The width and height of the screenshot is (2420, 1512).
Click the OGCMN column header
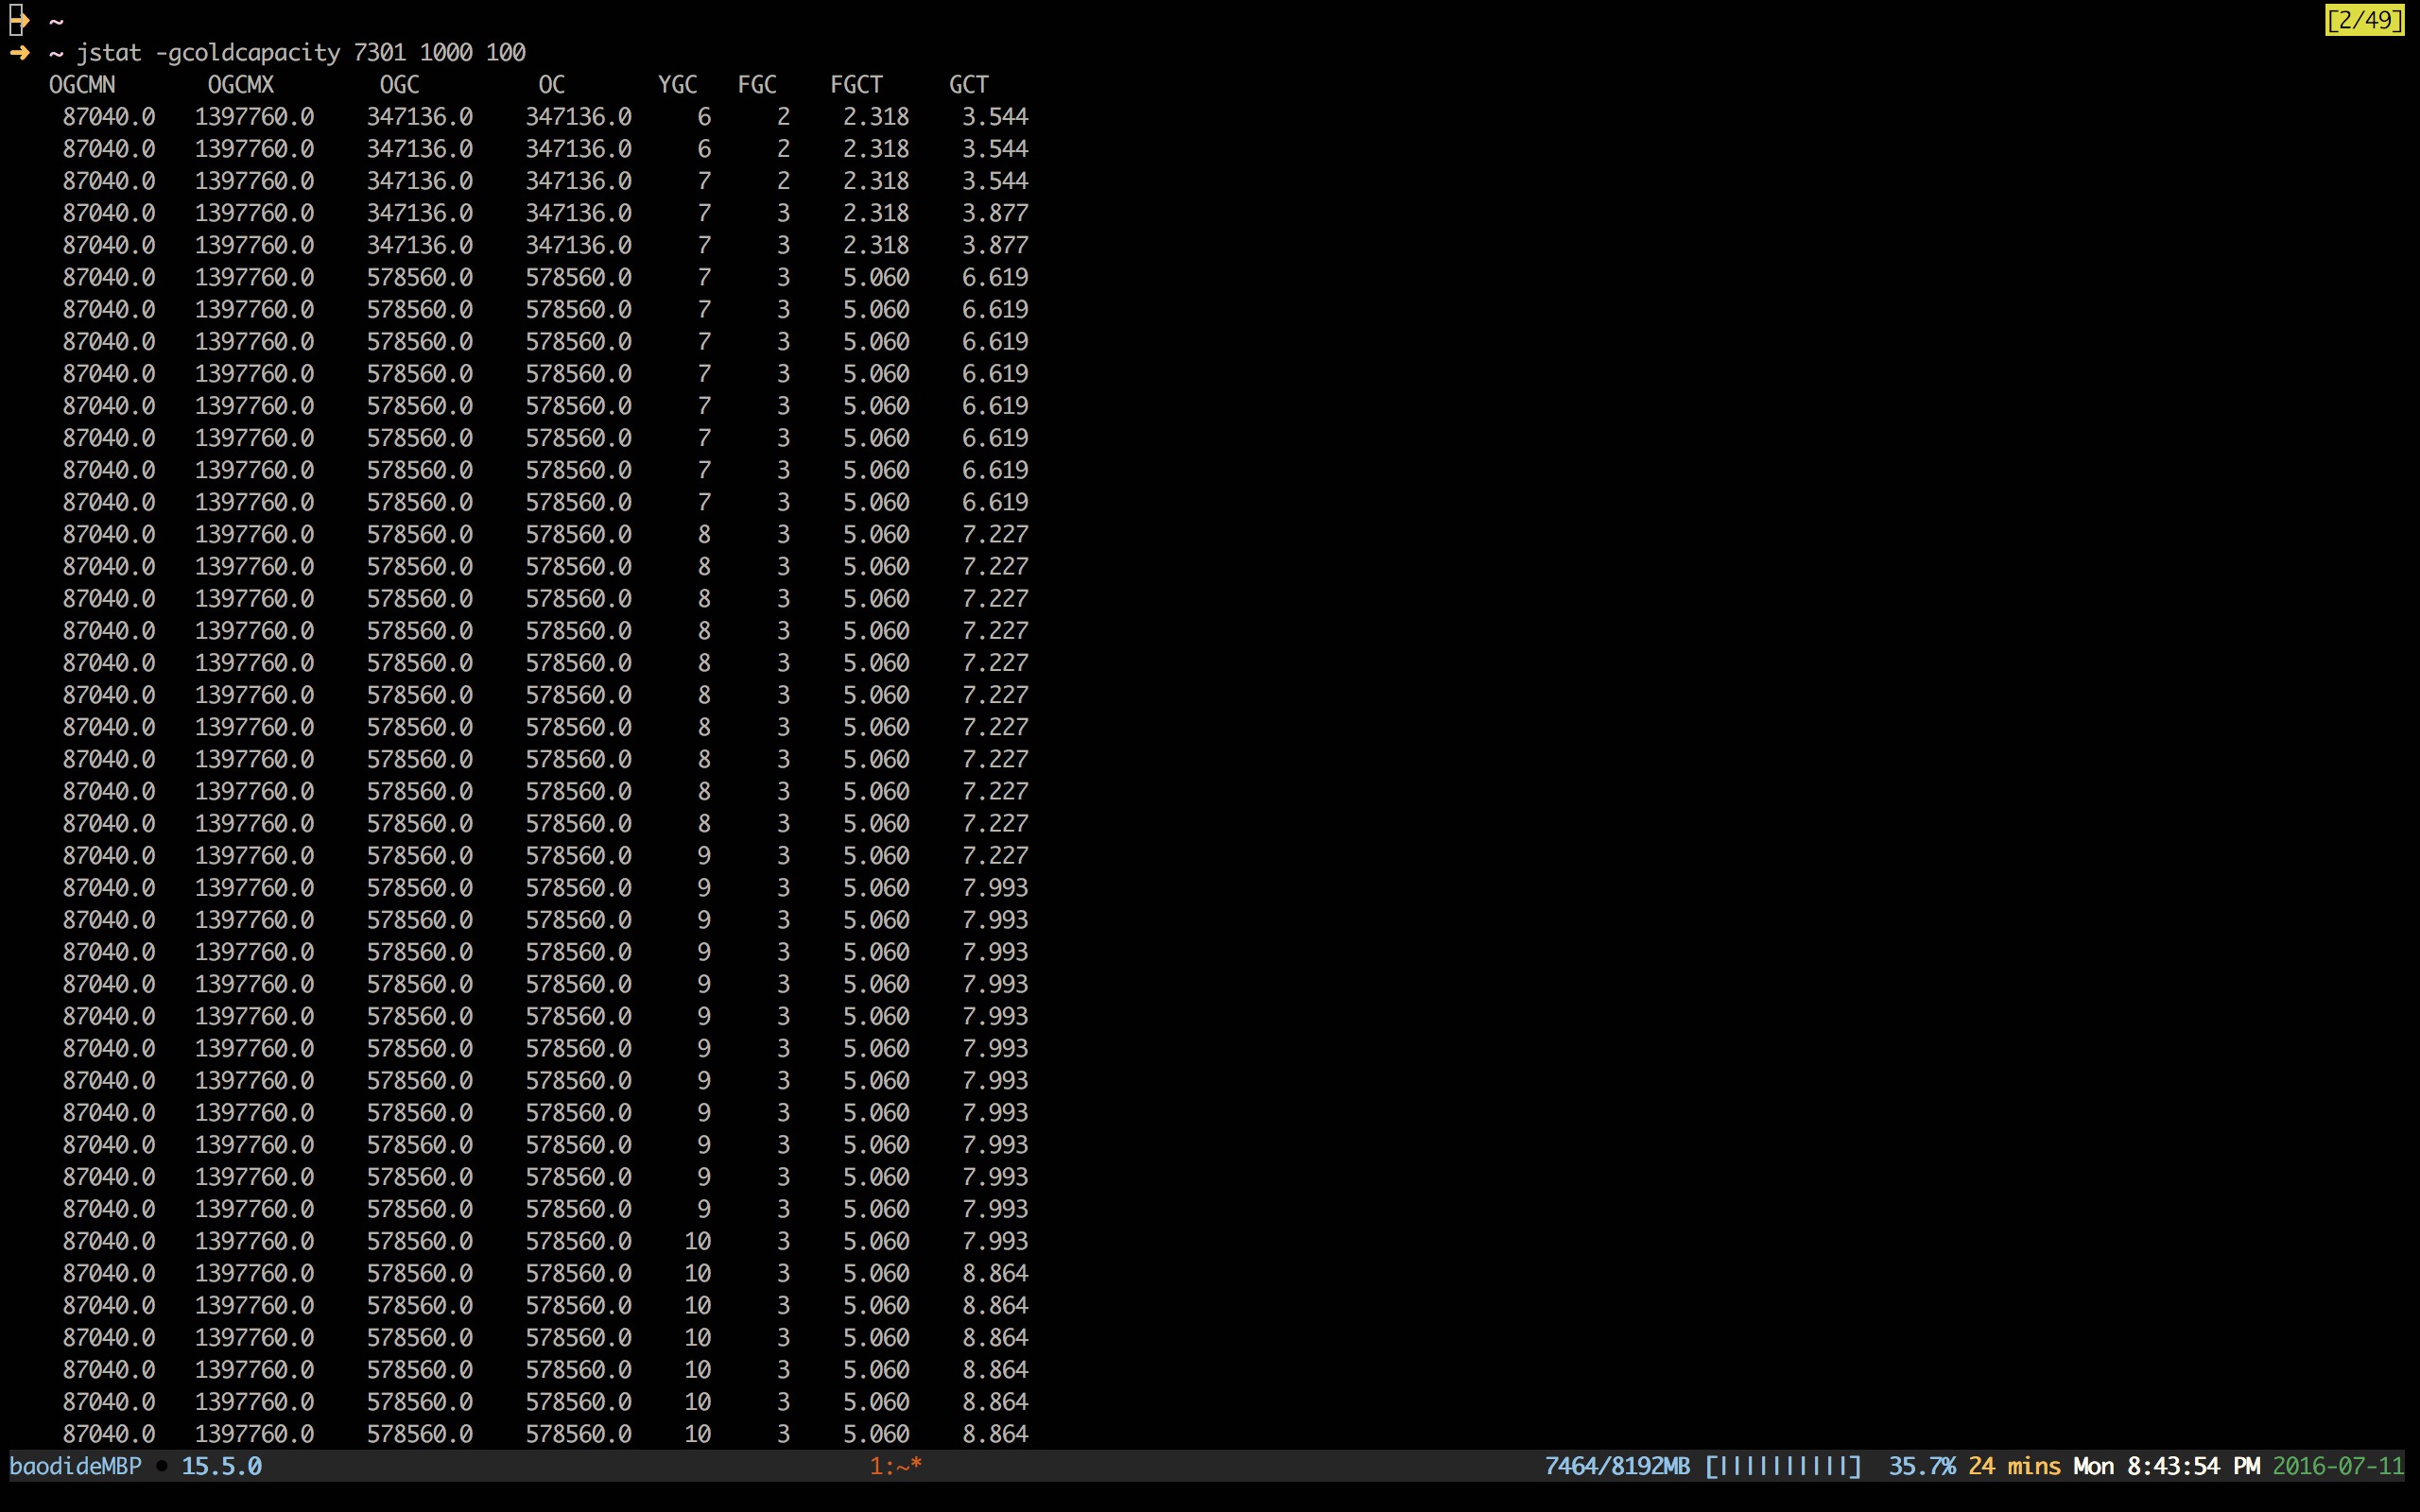[82, 85]
